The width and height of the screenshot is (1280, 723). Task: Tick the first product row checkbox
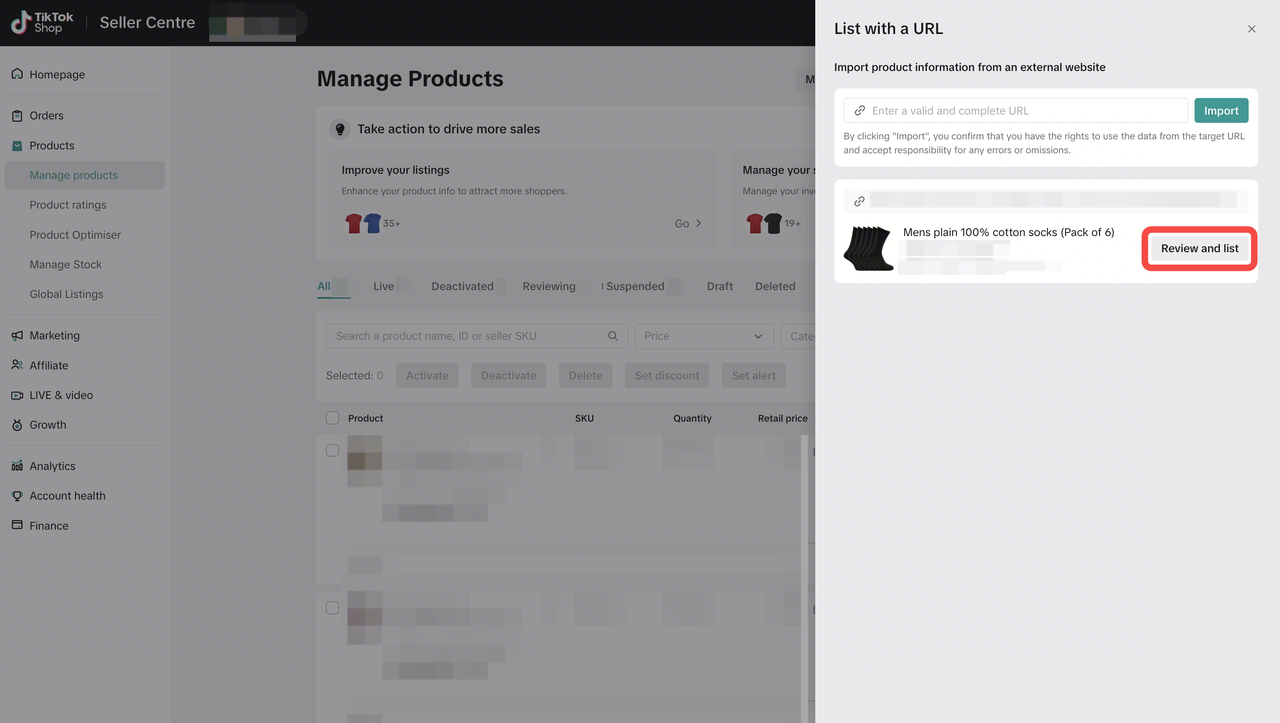tap(332, 450)
